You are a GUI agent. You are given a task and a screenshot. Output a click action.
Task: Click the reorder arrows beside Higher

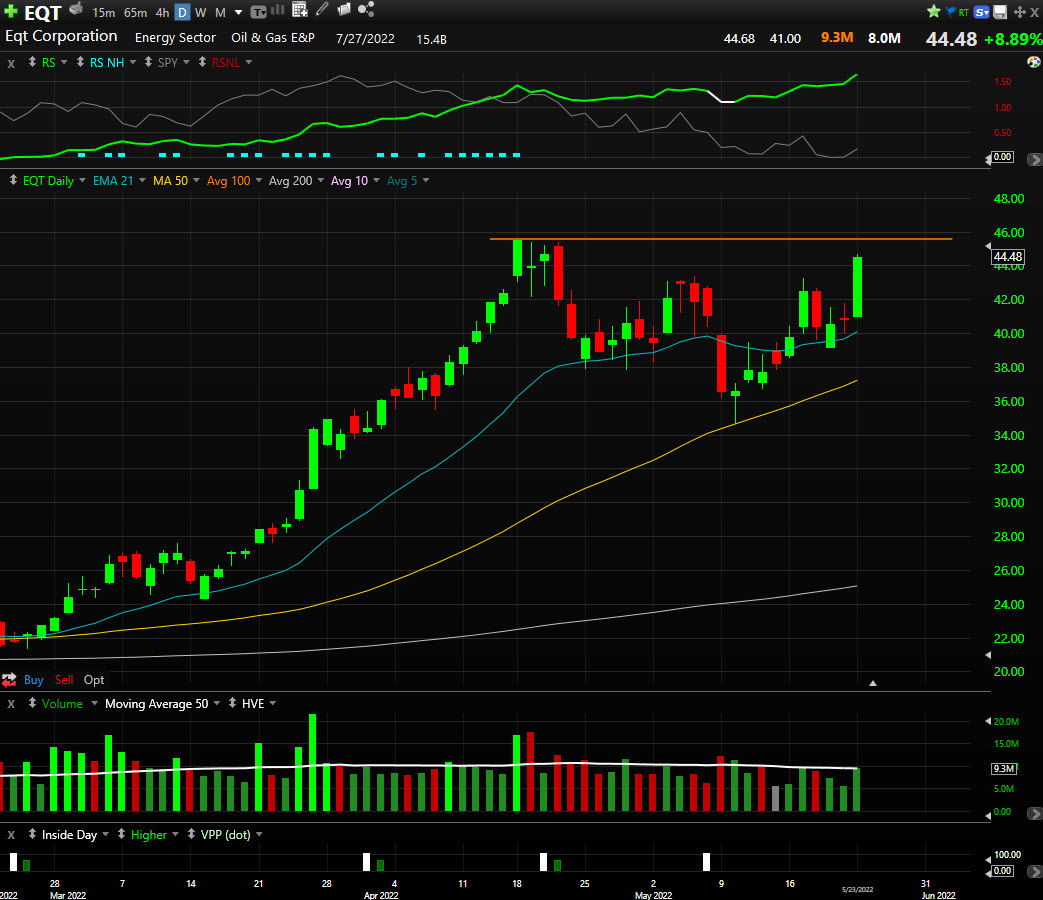(x=121, y=834)
